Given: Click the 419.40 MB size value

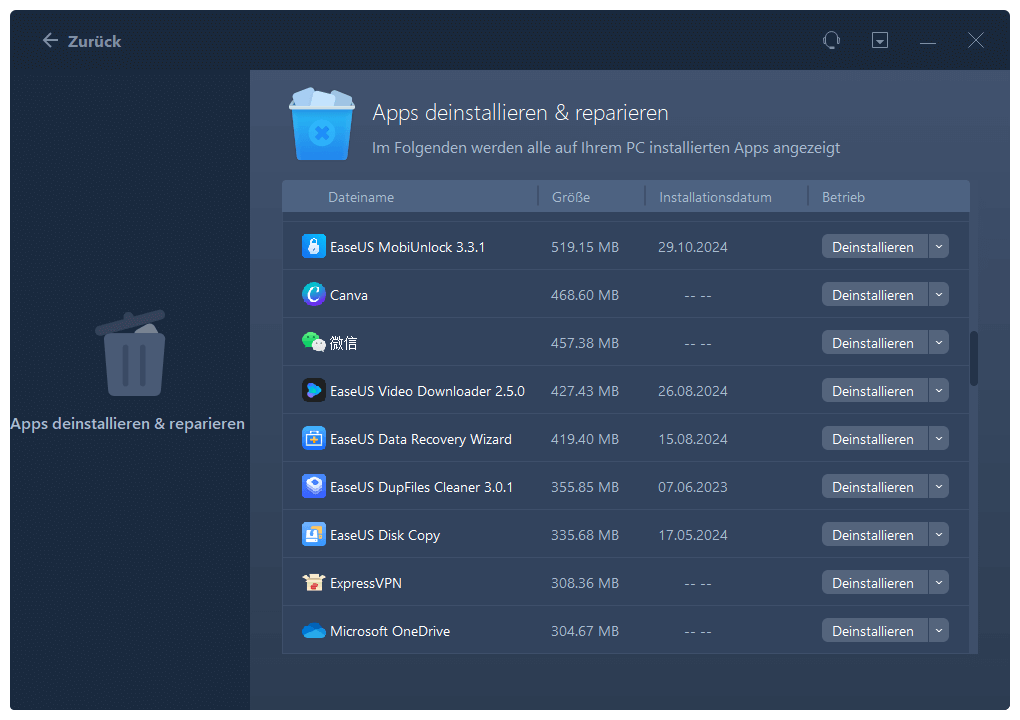Looking at the screenshot, I should point(585,439).
